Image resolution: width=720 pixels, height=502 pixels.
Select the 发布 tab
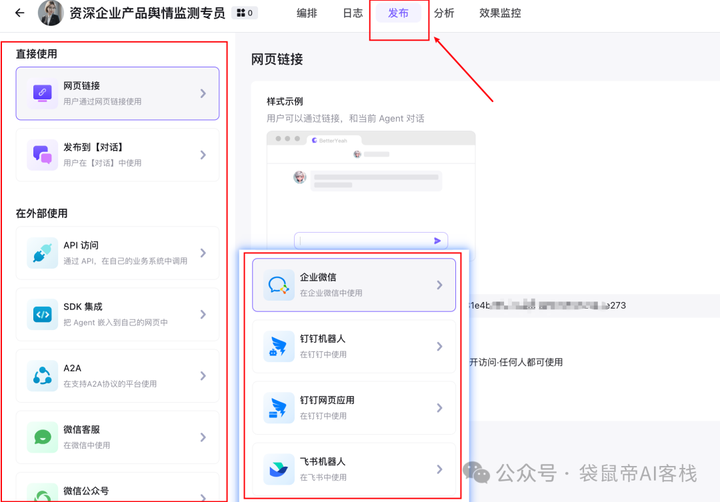tap(398, 13)
